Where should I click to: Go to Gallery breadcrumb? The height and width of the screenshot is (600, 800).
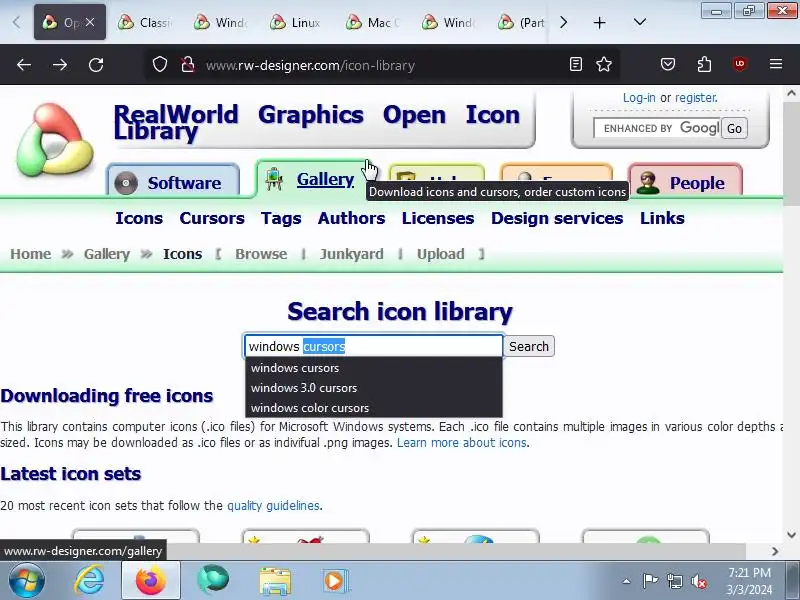(107, 254)
